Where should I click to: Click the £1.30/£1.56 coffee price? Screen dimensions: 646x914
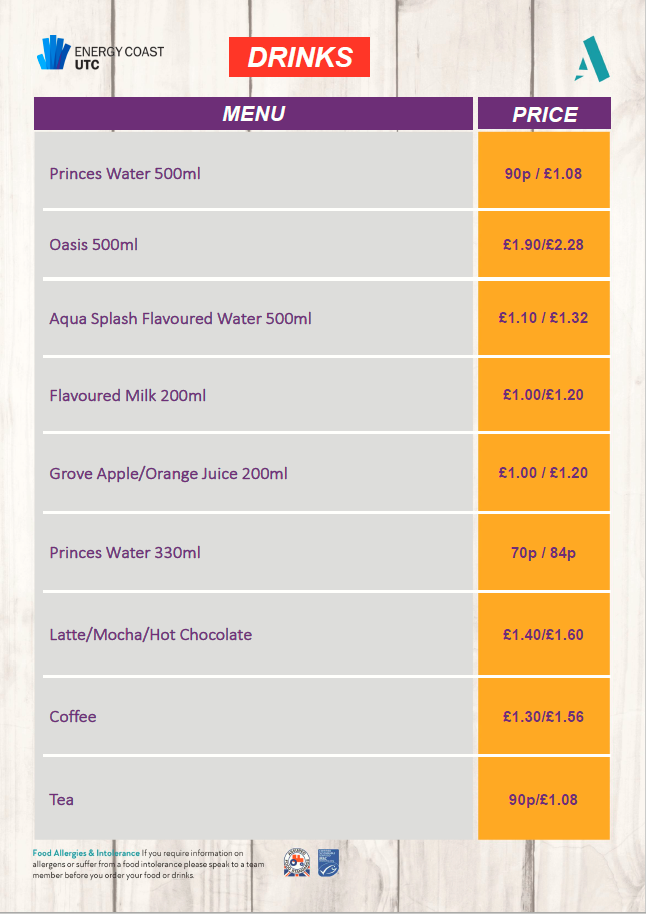(544, 715)
